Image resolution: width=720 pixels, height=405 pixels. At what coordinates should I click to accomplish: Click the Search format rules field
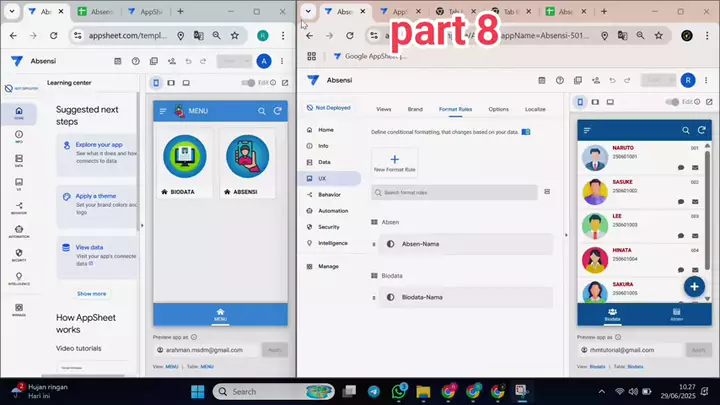[x=455, y=192]
